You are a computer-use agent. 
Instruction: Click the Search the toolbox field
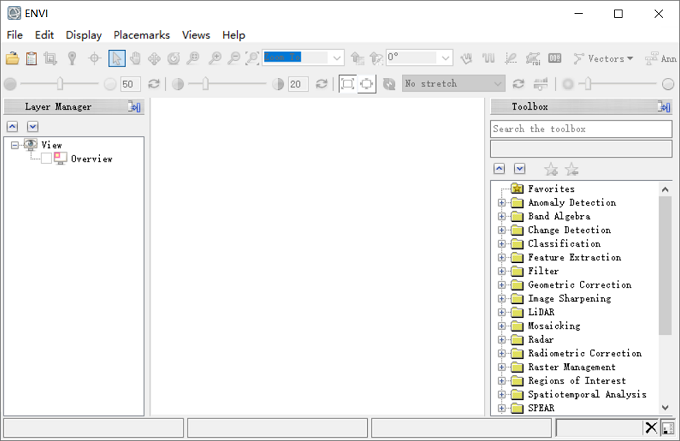pyautogui.click(x=581, y=129)
